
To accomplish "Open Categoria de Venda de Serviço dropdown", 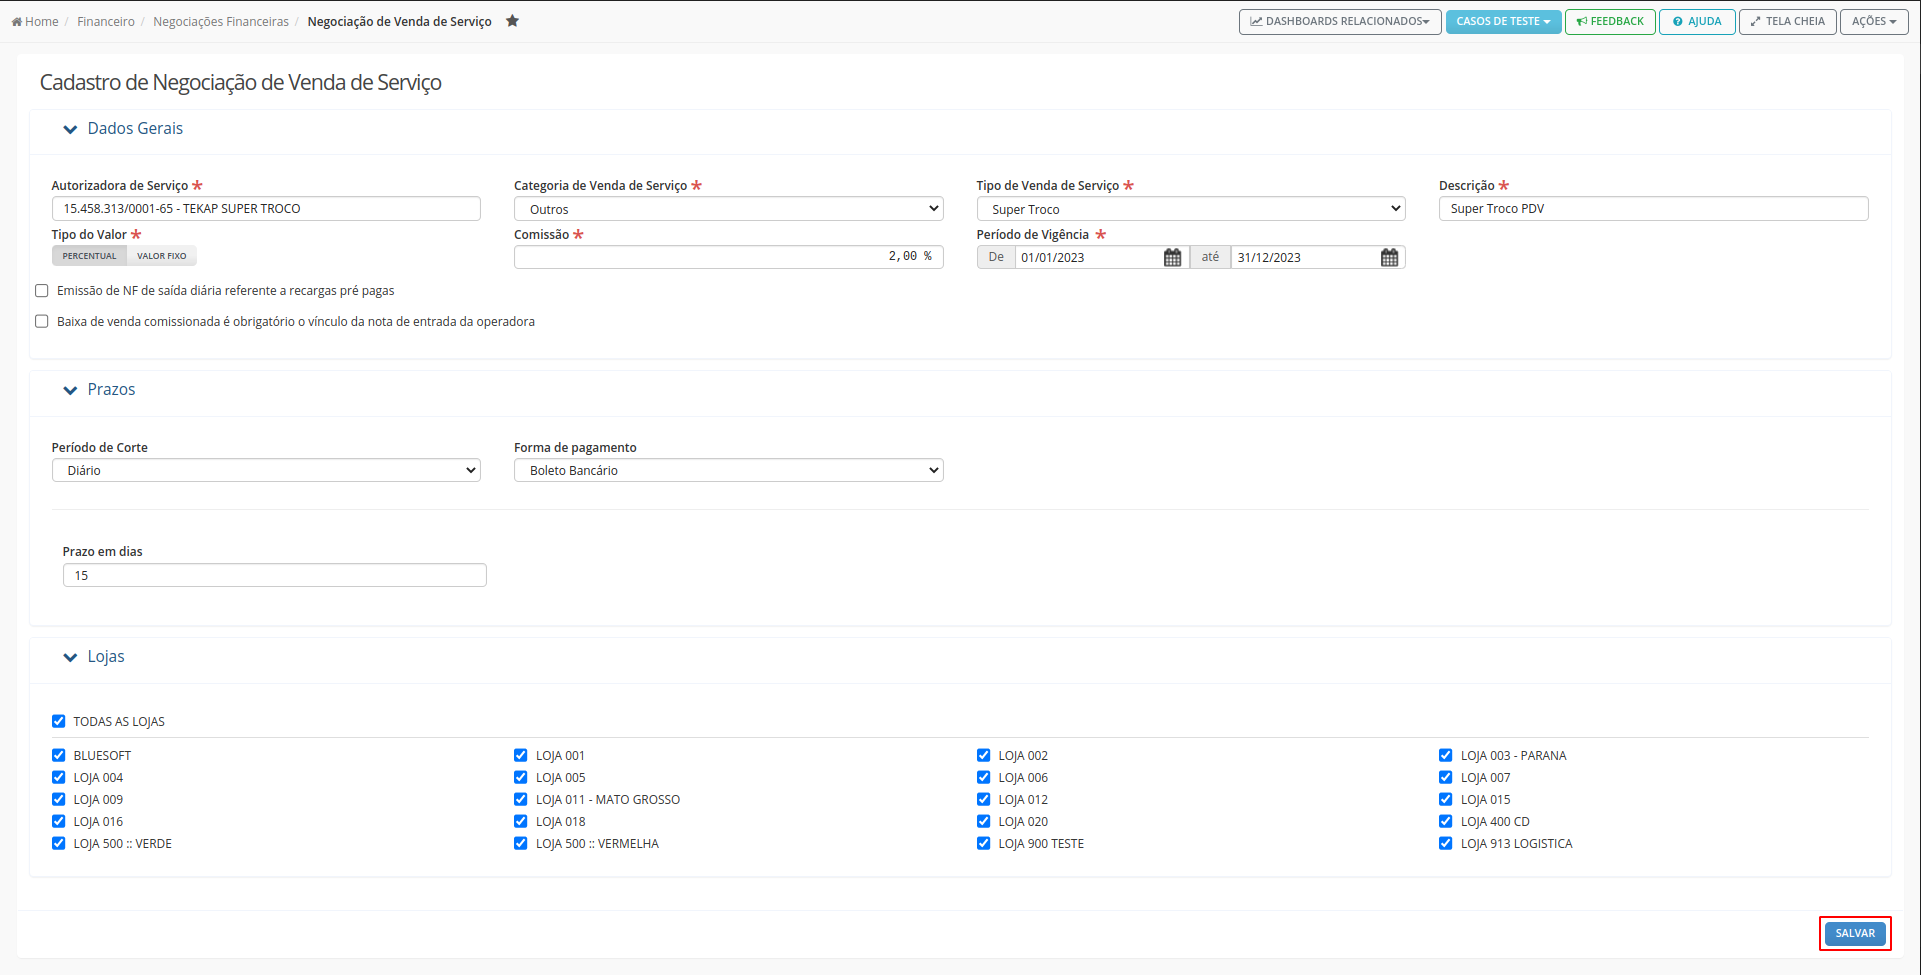I will [x=728, y=209].
